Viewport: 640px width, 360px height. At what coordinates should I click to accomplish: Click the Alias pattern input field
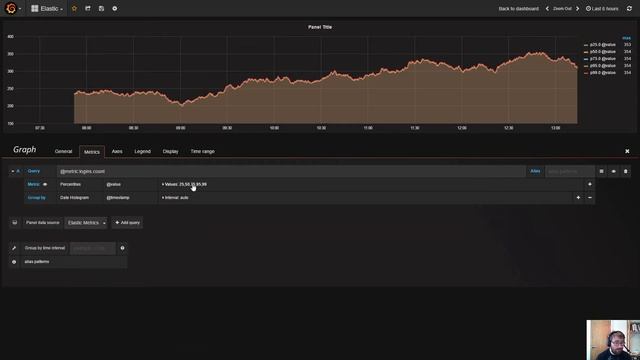point(570,171)
